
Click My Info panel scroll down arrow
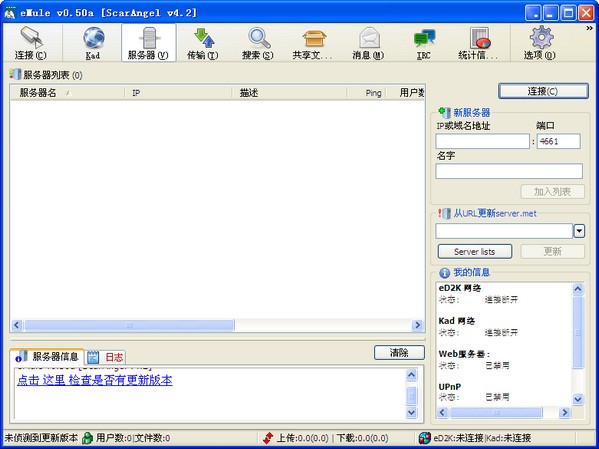click(x=578, y=400)
